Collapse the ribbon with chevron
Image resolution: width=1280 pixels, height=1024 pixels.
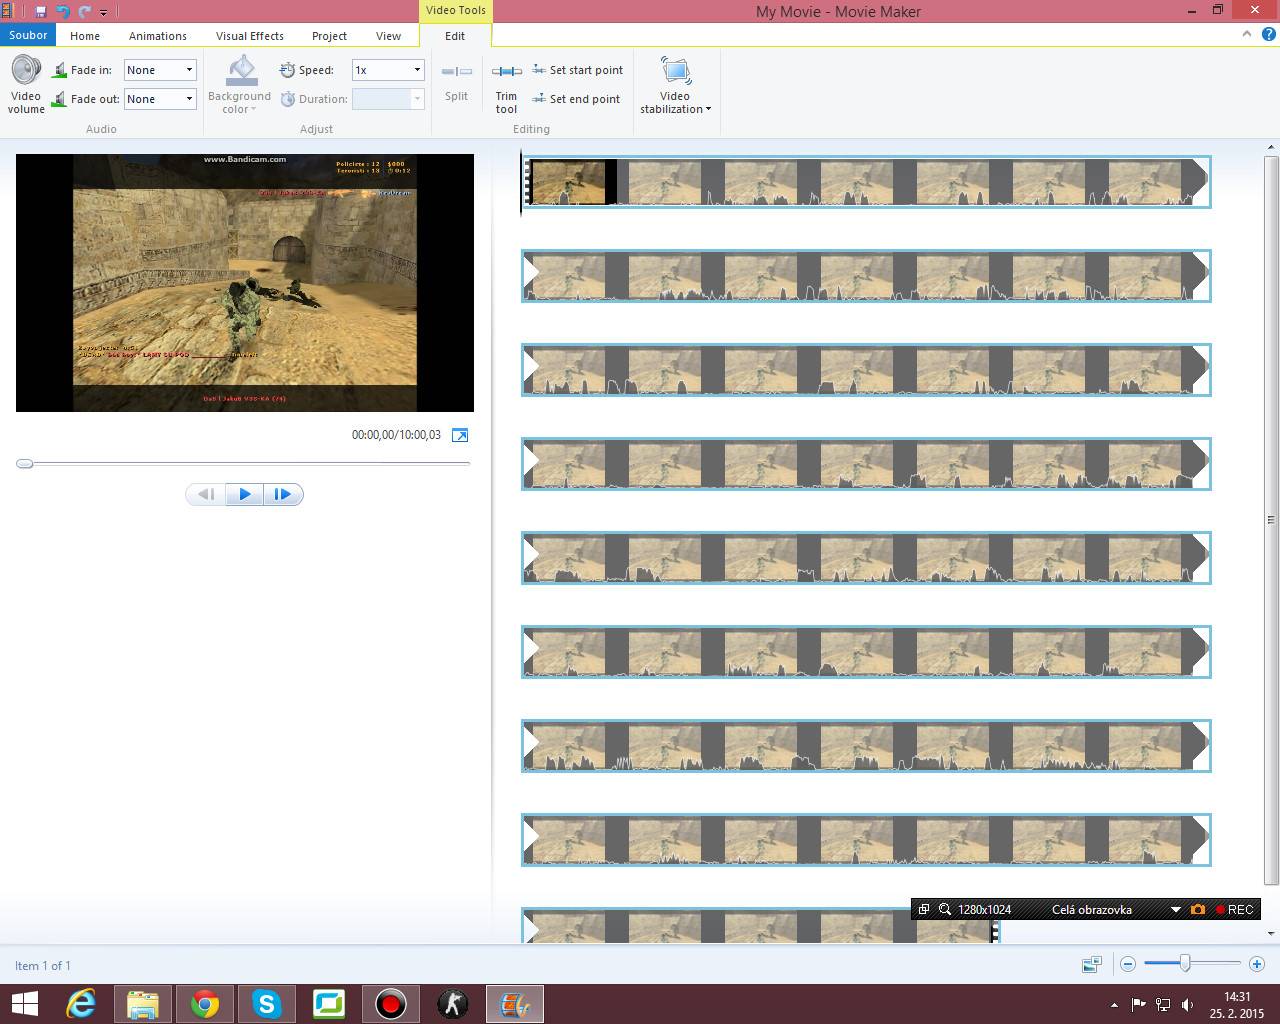tap(1246, 34)
